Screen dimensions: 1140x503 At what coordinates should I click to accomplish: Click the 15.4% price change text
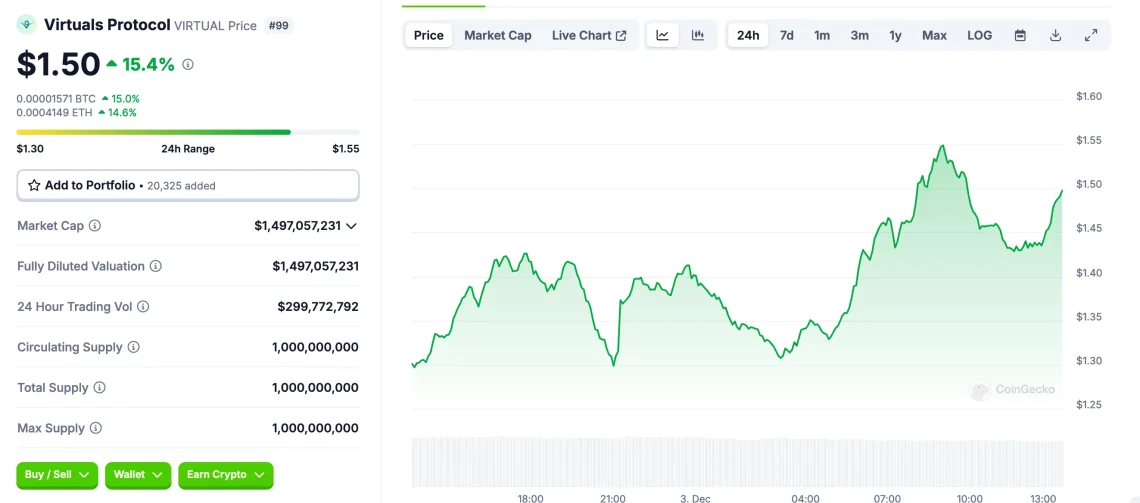pos(148,65)
